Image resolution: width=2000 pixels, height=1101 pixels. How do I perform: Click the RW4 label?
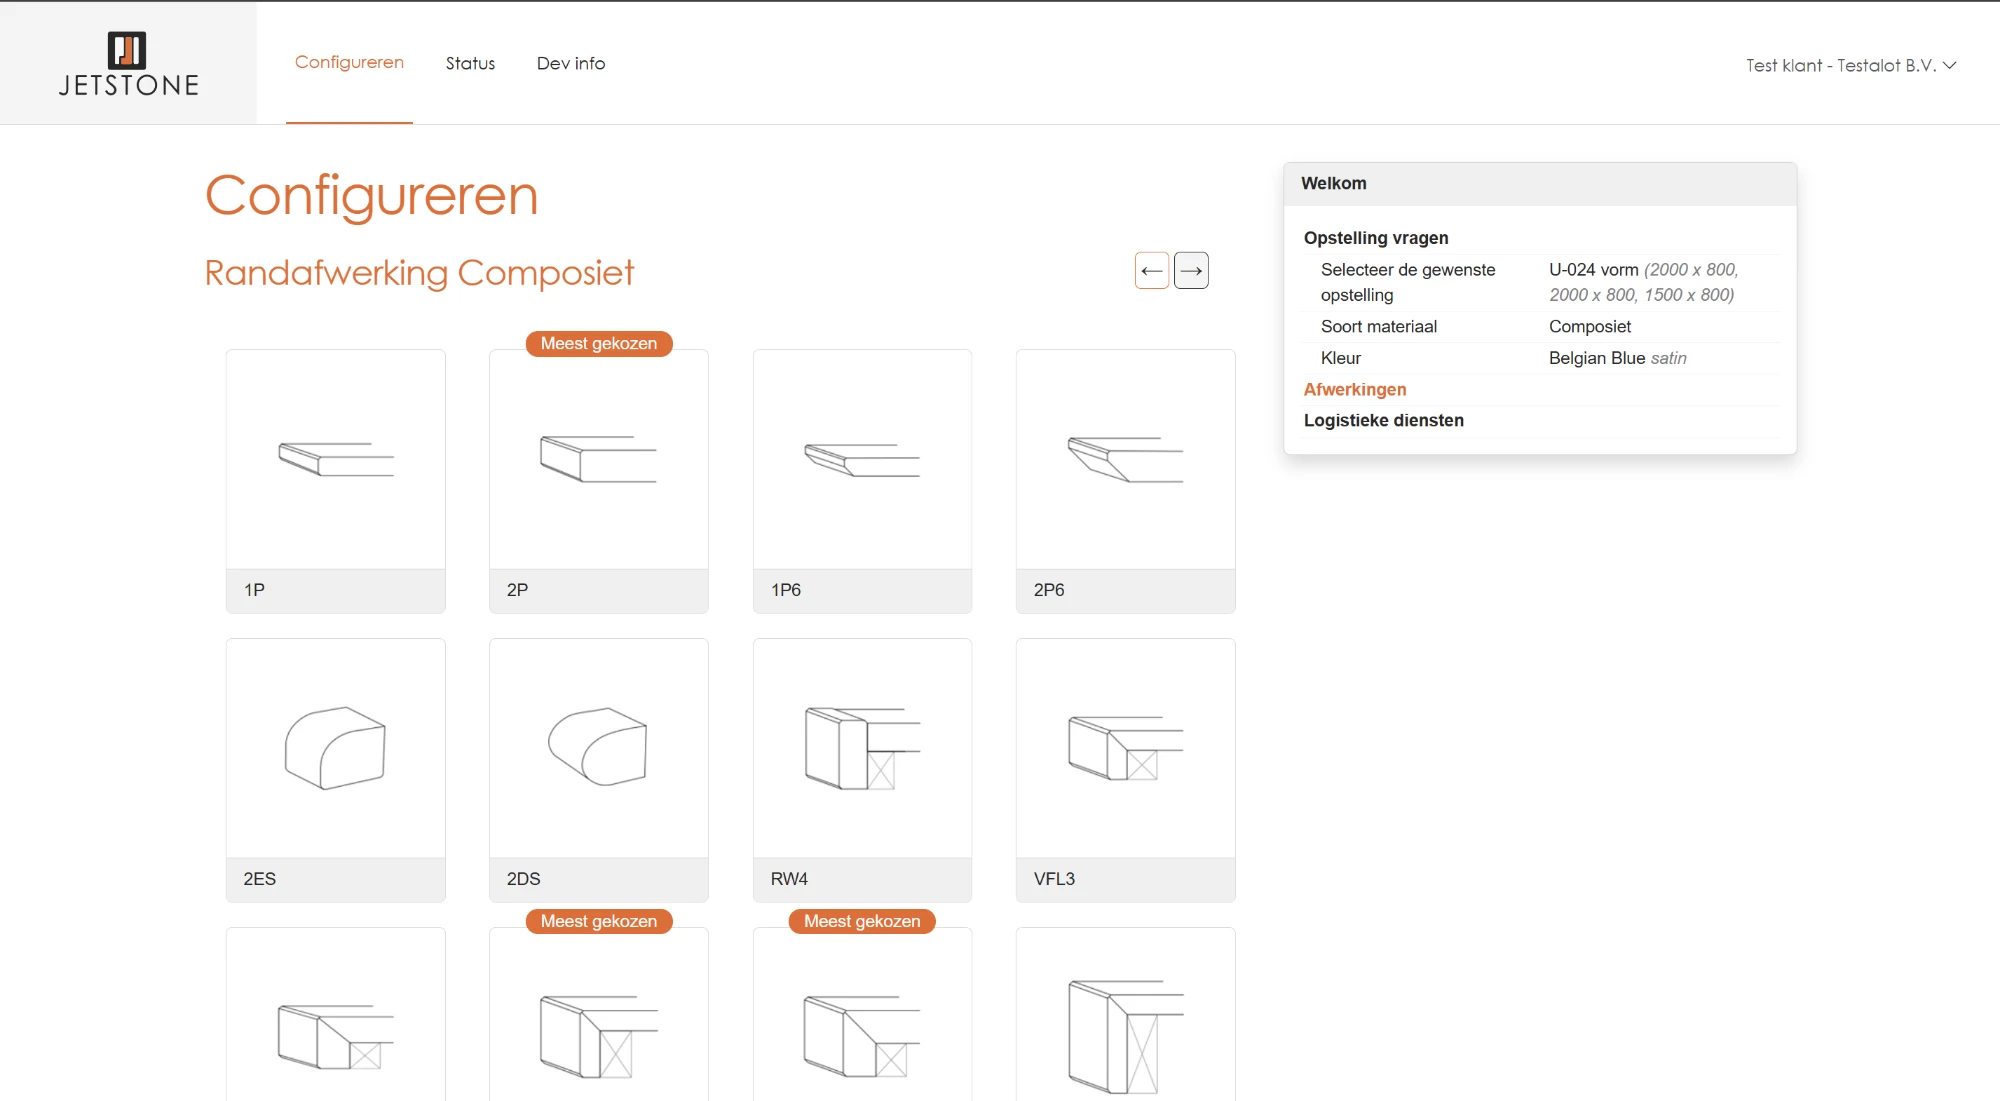(789, 879)
